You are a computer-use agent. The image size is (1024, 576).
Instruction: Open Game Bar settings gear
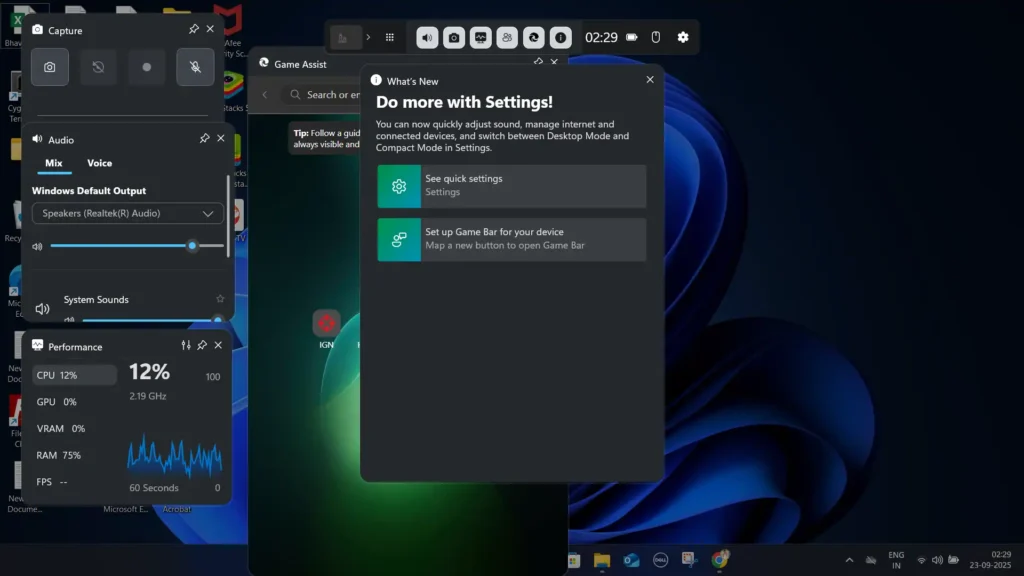click(x=683, y=37)
